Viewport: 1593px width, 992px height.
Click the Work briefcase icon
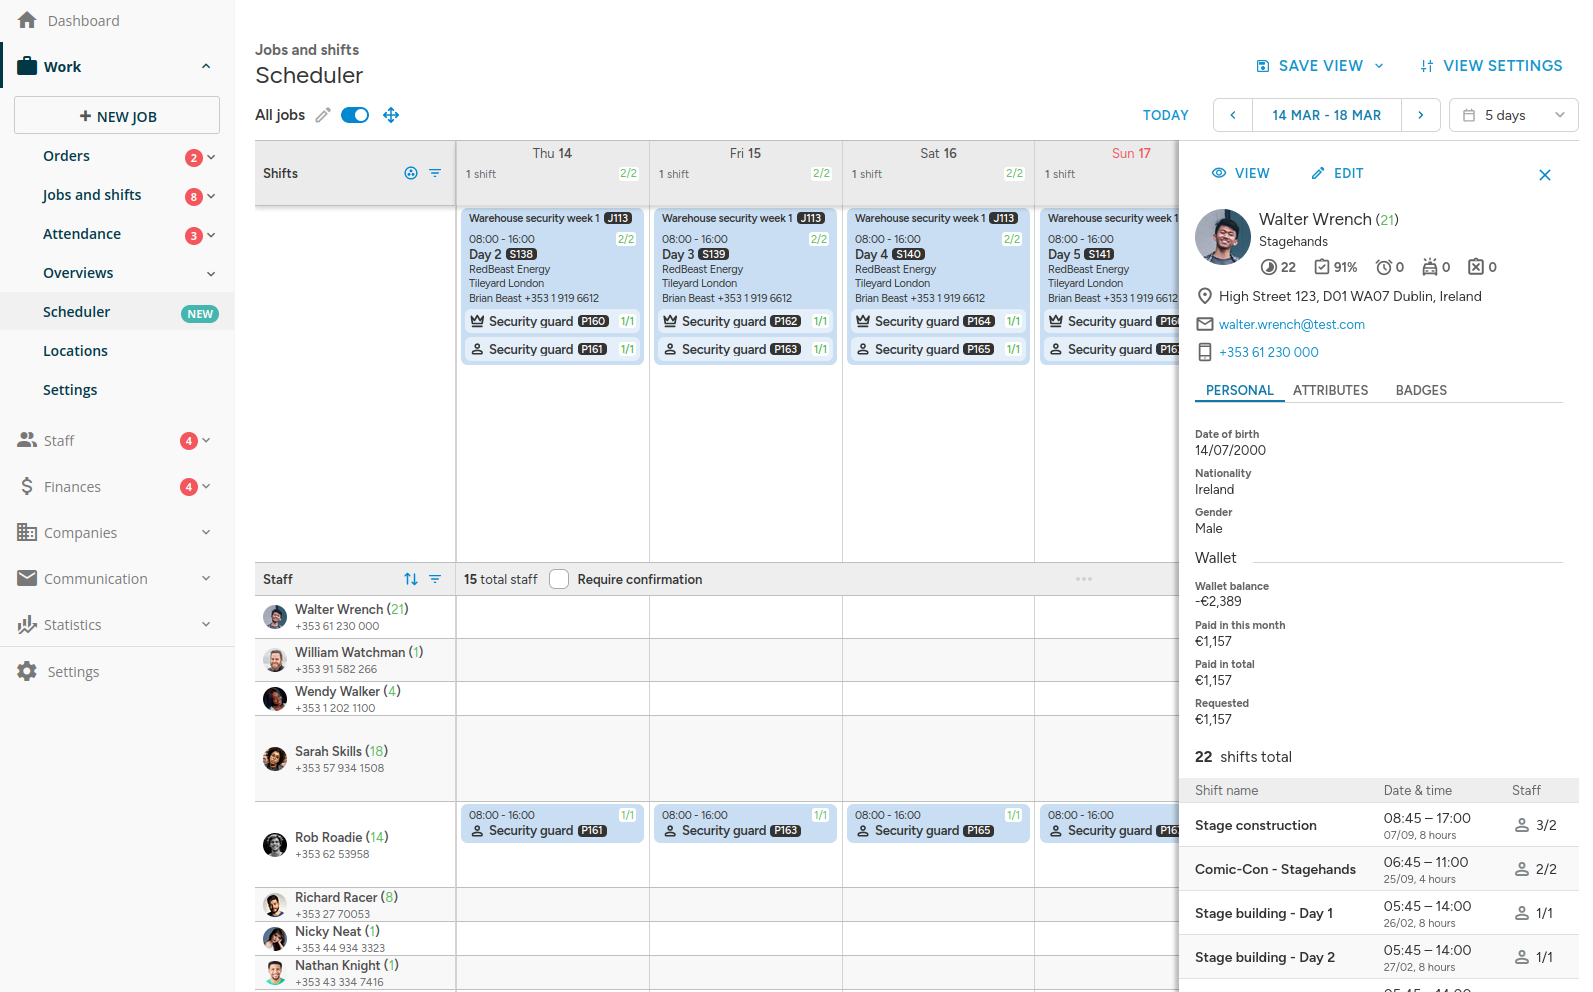click(x=27, y=66)
